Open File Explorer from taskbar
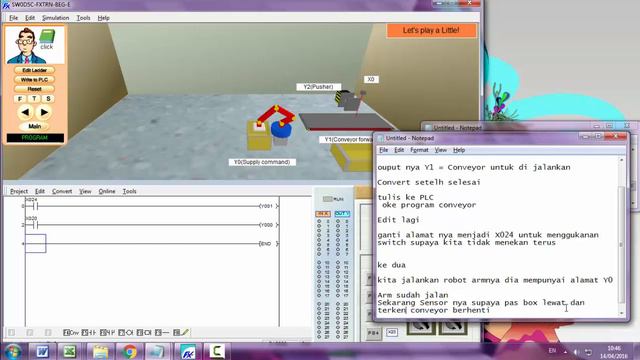The width and height of the screenshot is (640, 360). [x=100, y=351]
